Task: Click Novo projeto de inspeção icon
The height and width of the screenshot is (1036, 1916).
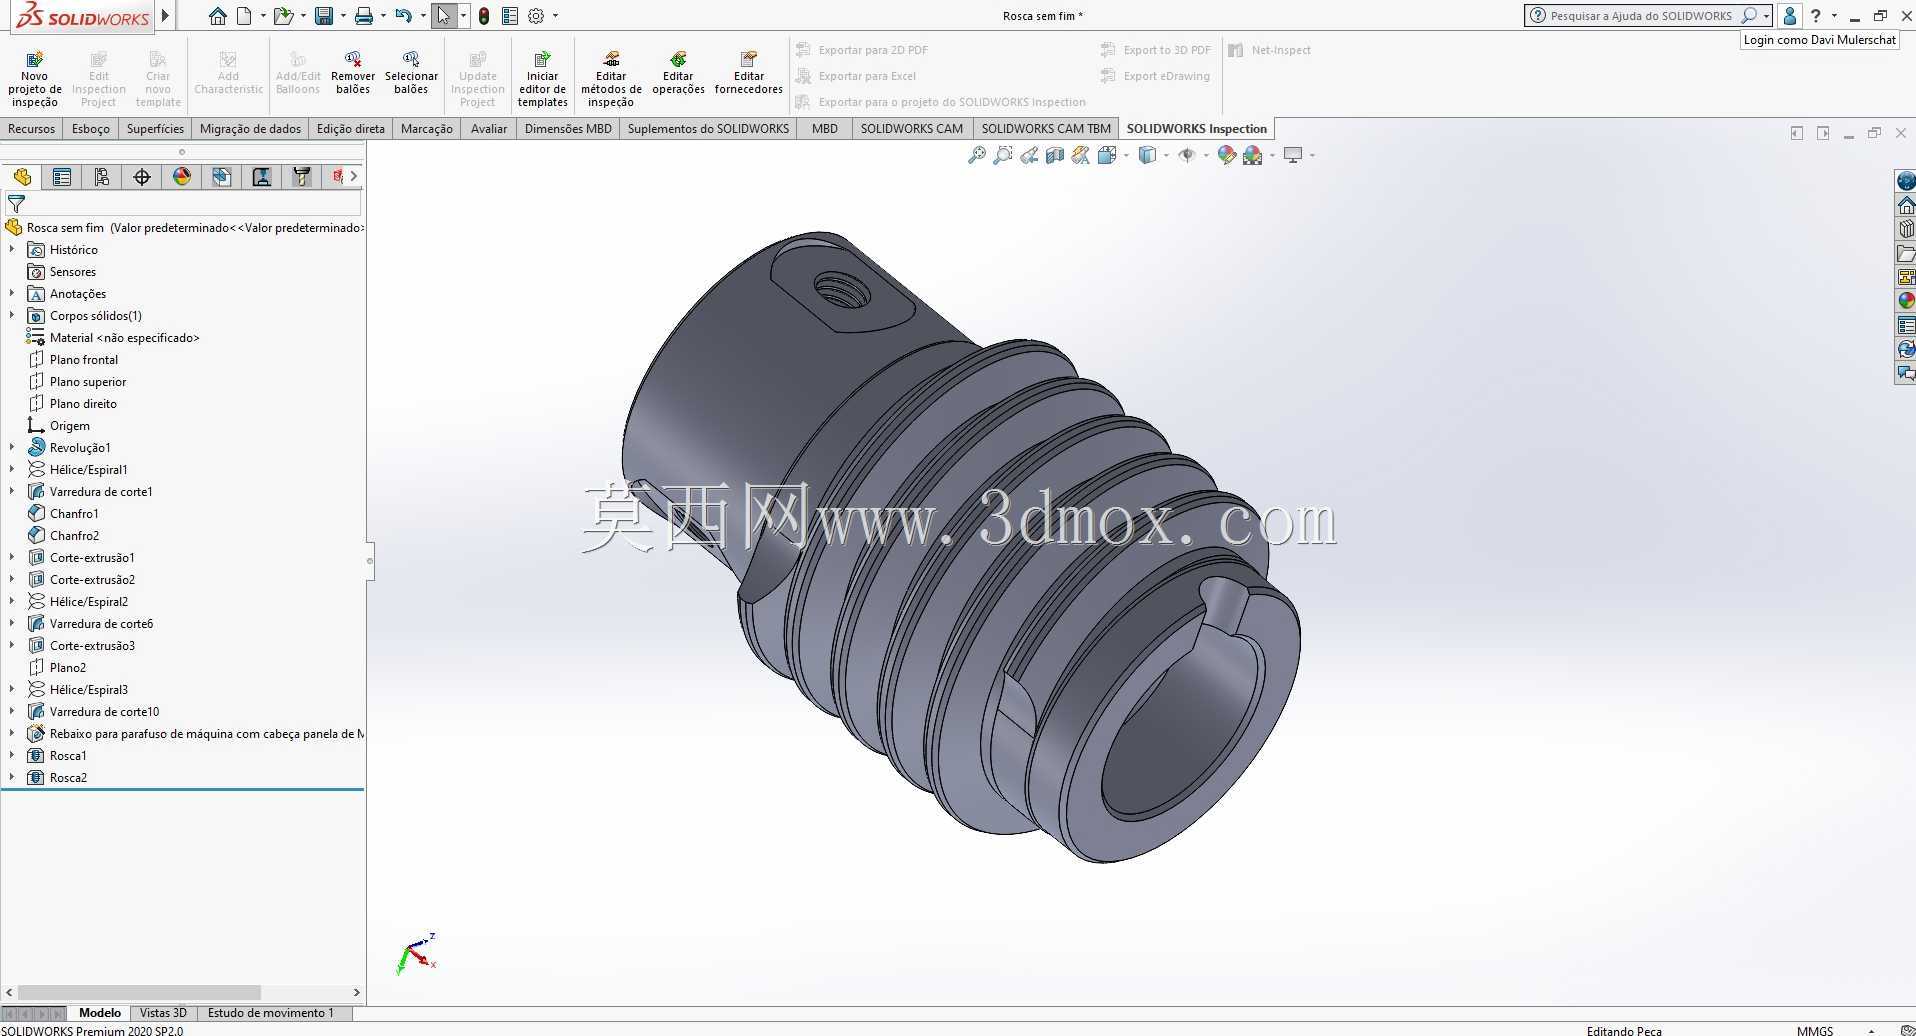Action: click(35, 60)
